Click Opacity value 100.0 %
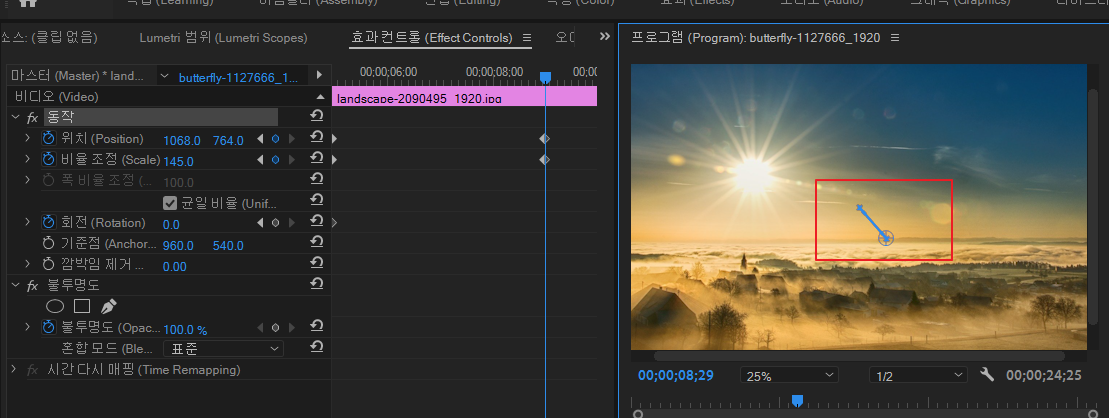Image resolution: width=1109 pixels, height=418 pixels. coord(185,330)
